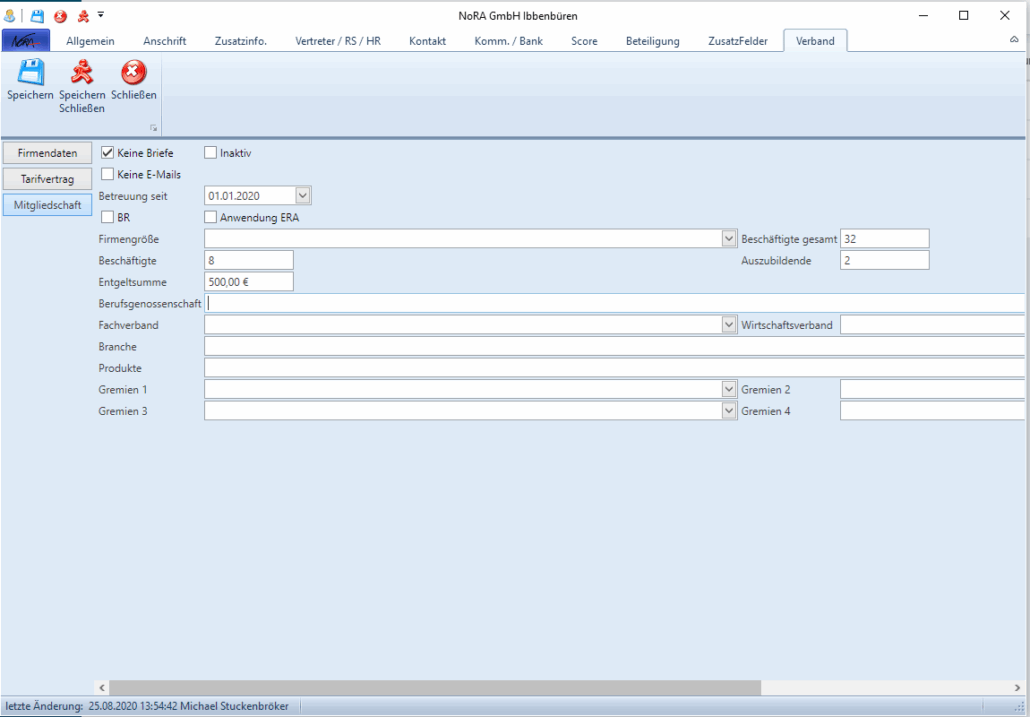1030x717 pixels.
Task: Expand the Firmengröße dropdown list
Action: (728, 239)
